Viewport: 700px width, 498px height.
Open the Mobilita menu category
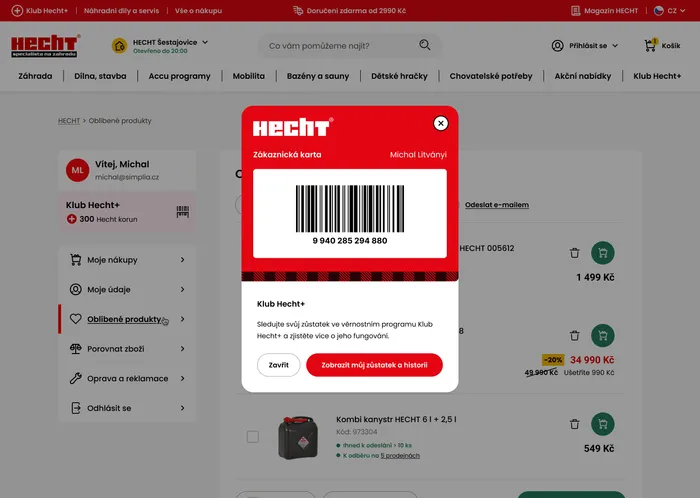[x=249, y=76]
